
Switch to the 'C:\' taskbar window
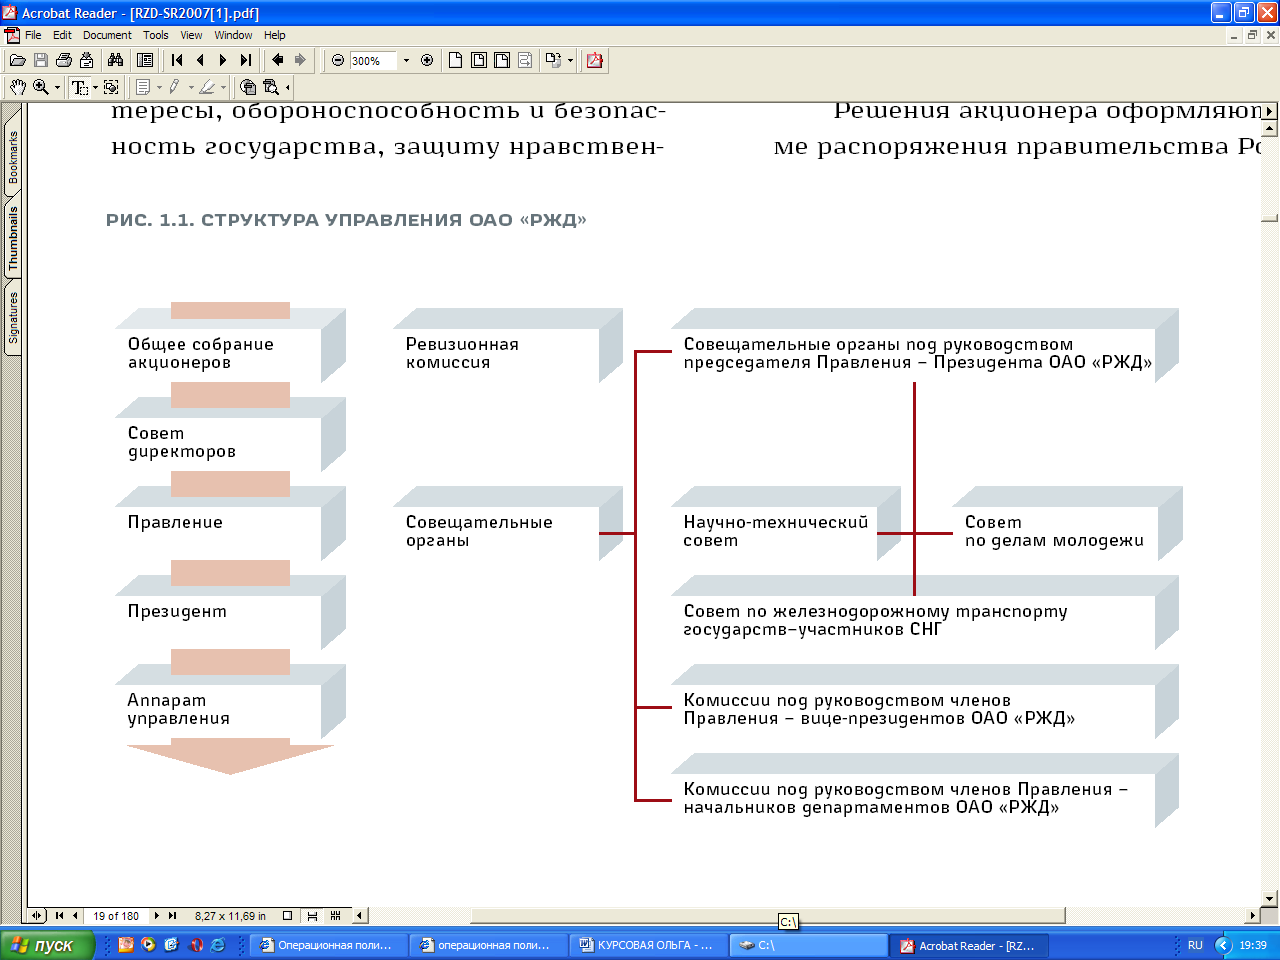808,945
